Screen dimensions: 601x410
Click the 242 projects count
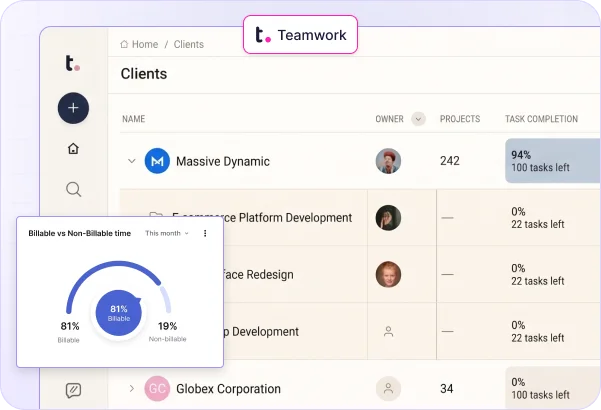tap(450, 161)
